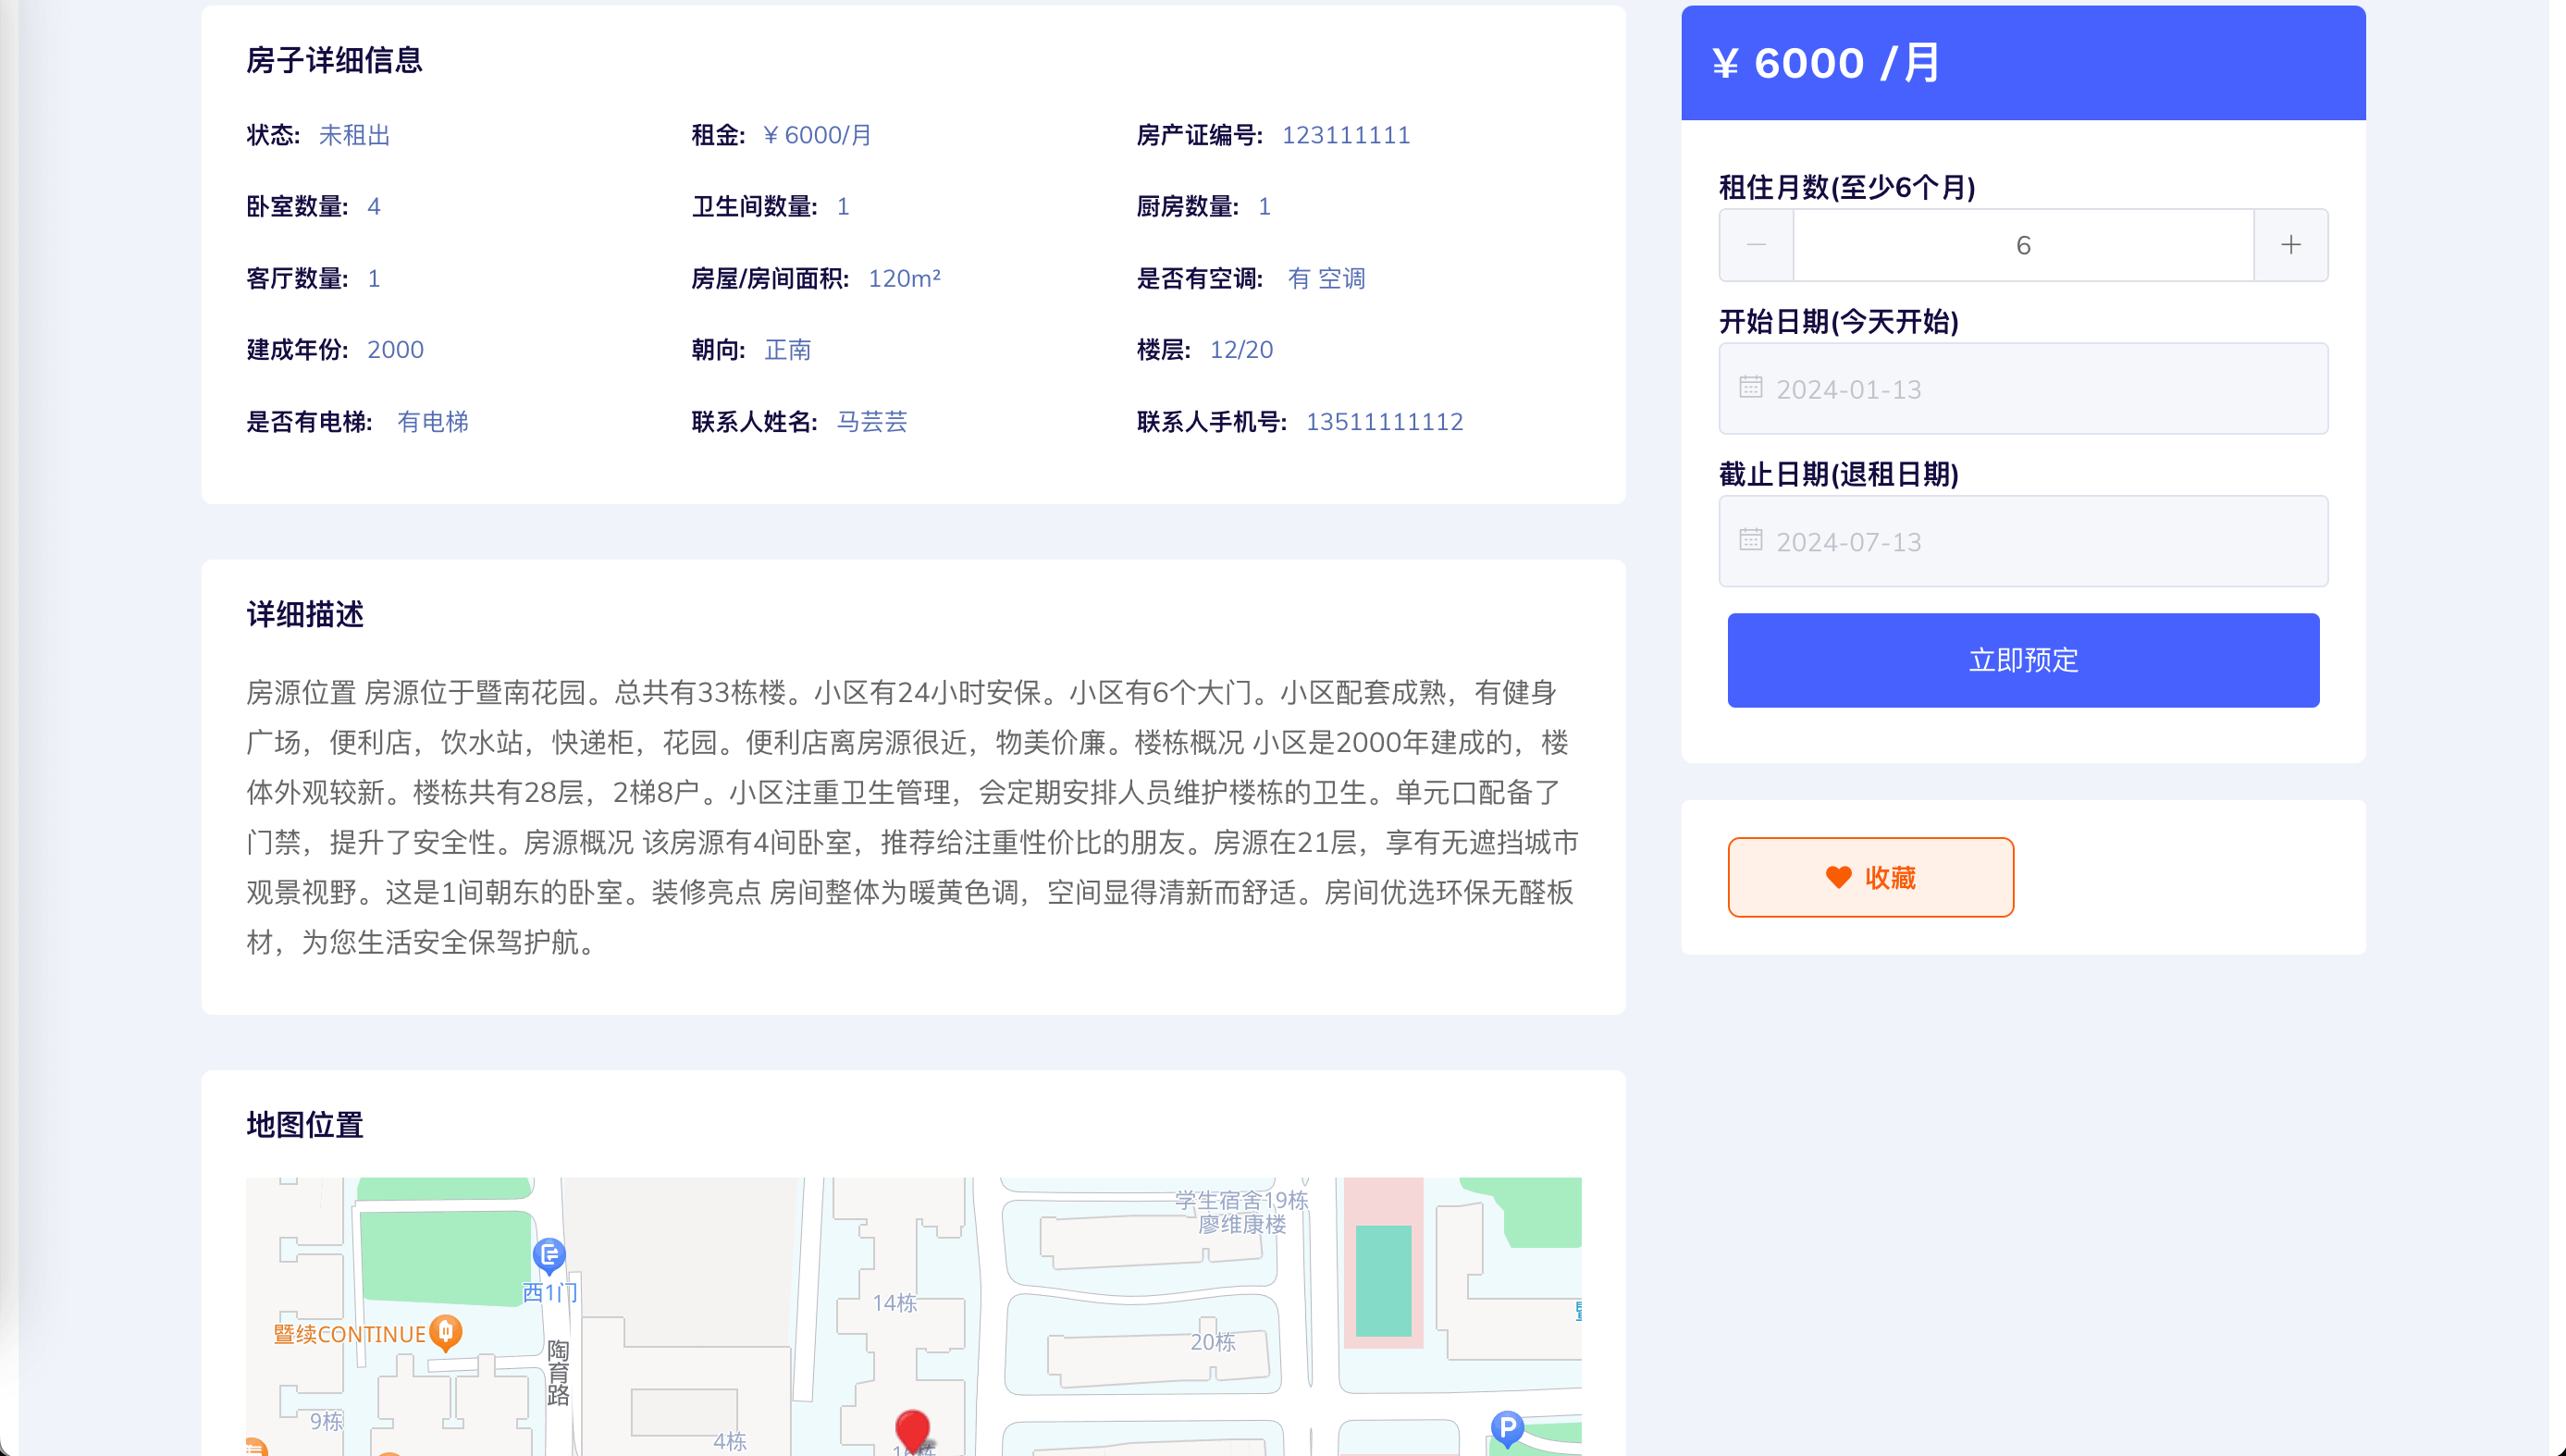The width and height of the screenshot is (2566, 1456).
Task: Click the plus icon to increase rental months
Action: click(x=2290, y=245)
